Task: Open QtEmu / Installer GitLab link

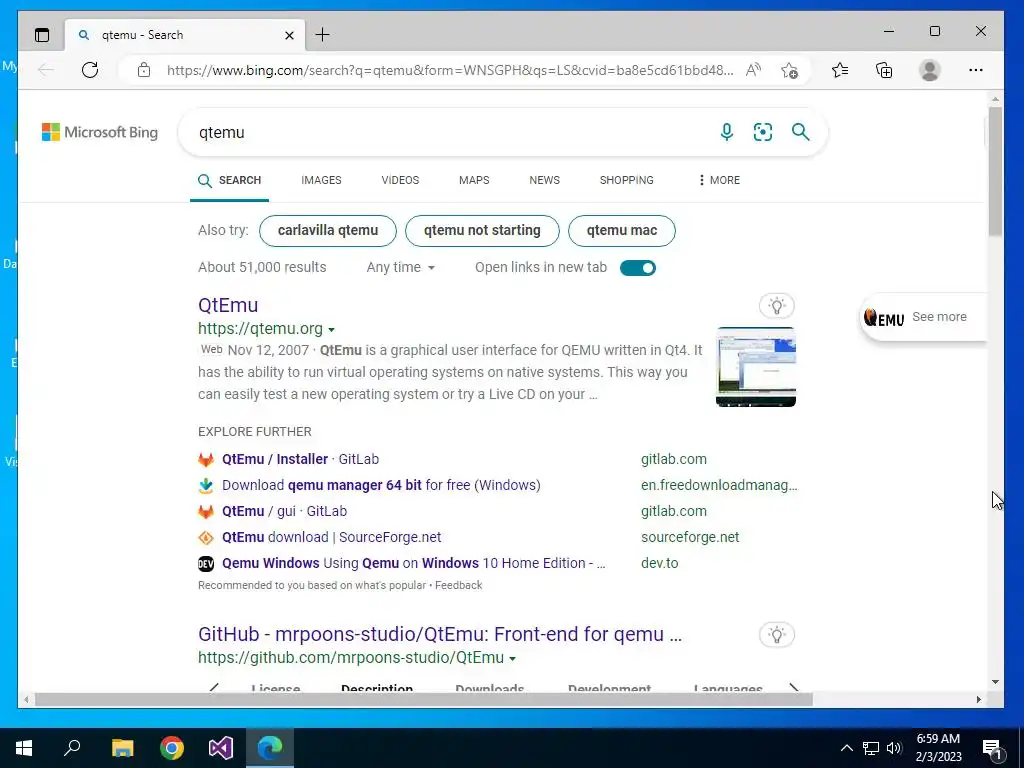Action: [300, 459]
